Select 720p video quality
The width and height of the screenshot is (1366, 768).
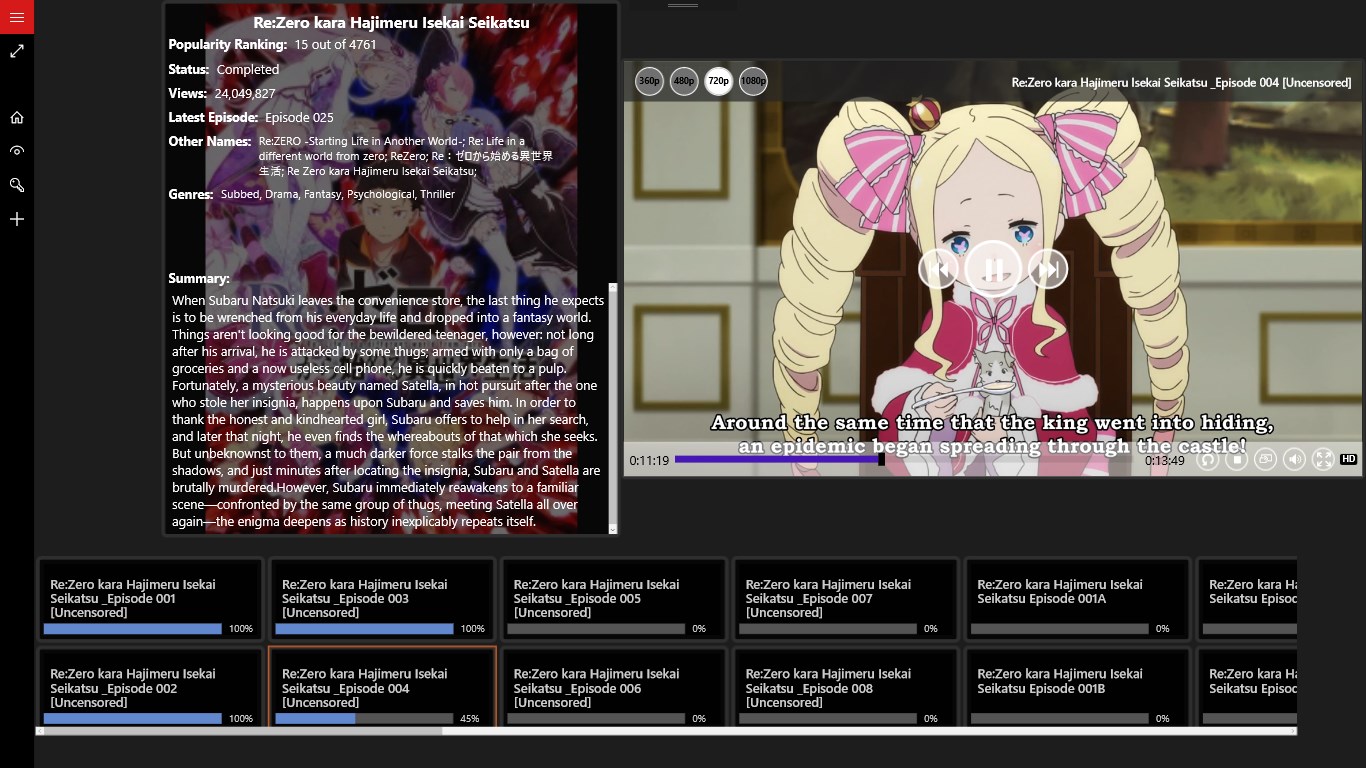[718, 81]
